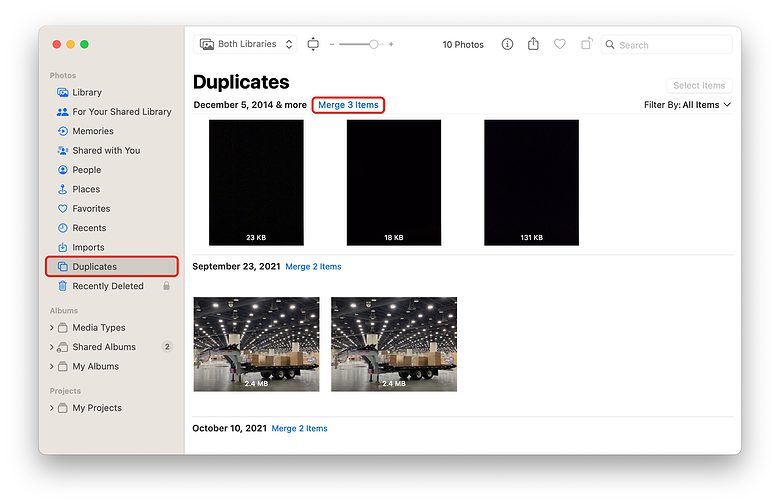Click the search magnifier icon
Image resolution: width=780 pixels, height=504 pixels.
pyautogui.click(x=610, y=44)
